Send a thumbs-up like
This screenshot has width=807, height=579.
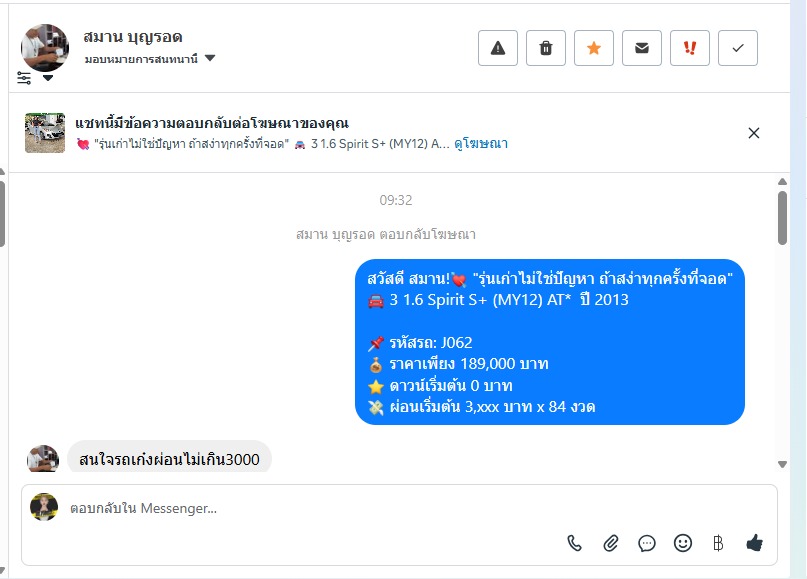coord(755,542)
